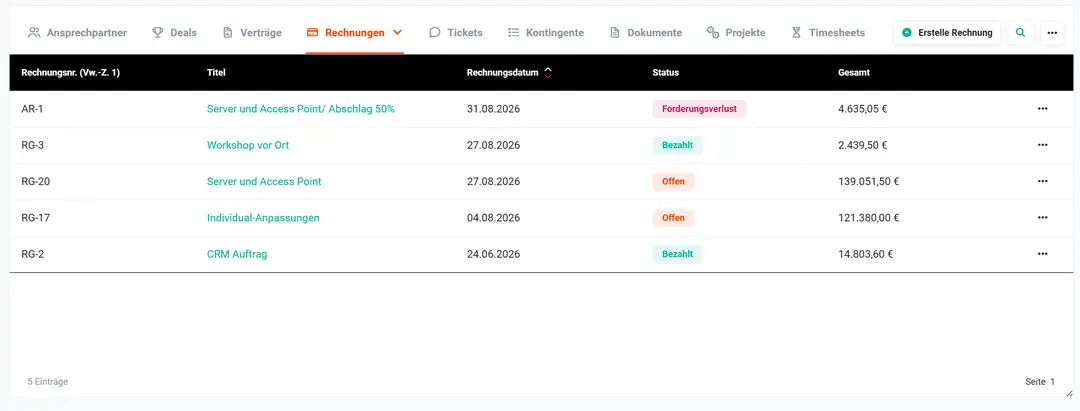Screen dimensions: 1080x411
Task: Click the Bezahlt badge in RG-2 row
Action: (677, 254)
